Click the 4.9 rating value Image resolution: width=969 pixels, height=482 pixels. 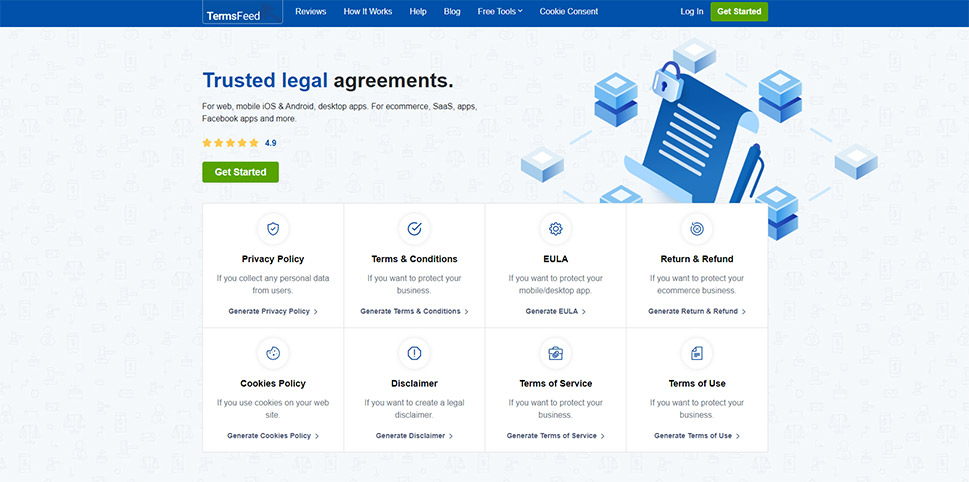271,143
